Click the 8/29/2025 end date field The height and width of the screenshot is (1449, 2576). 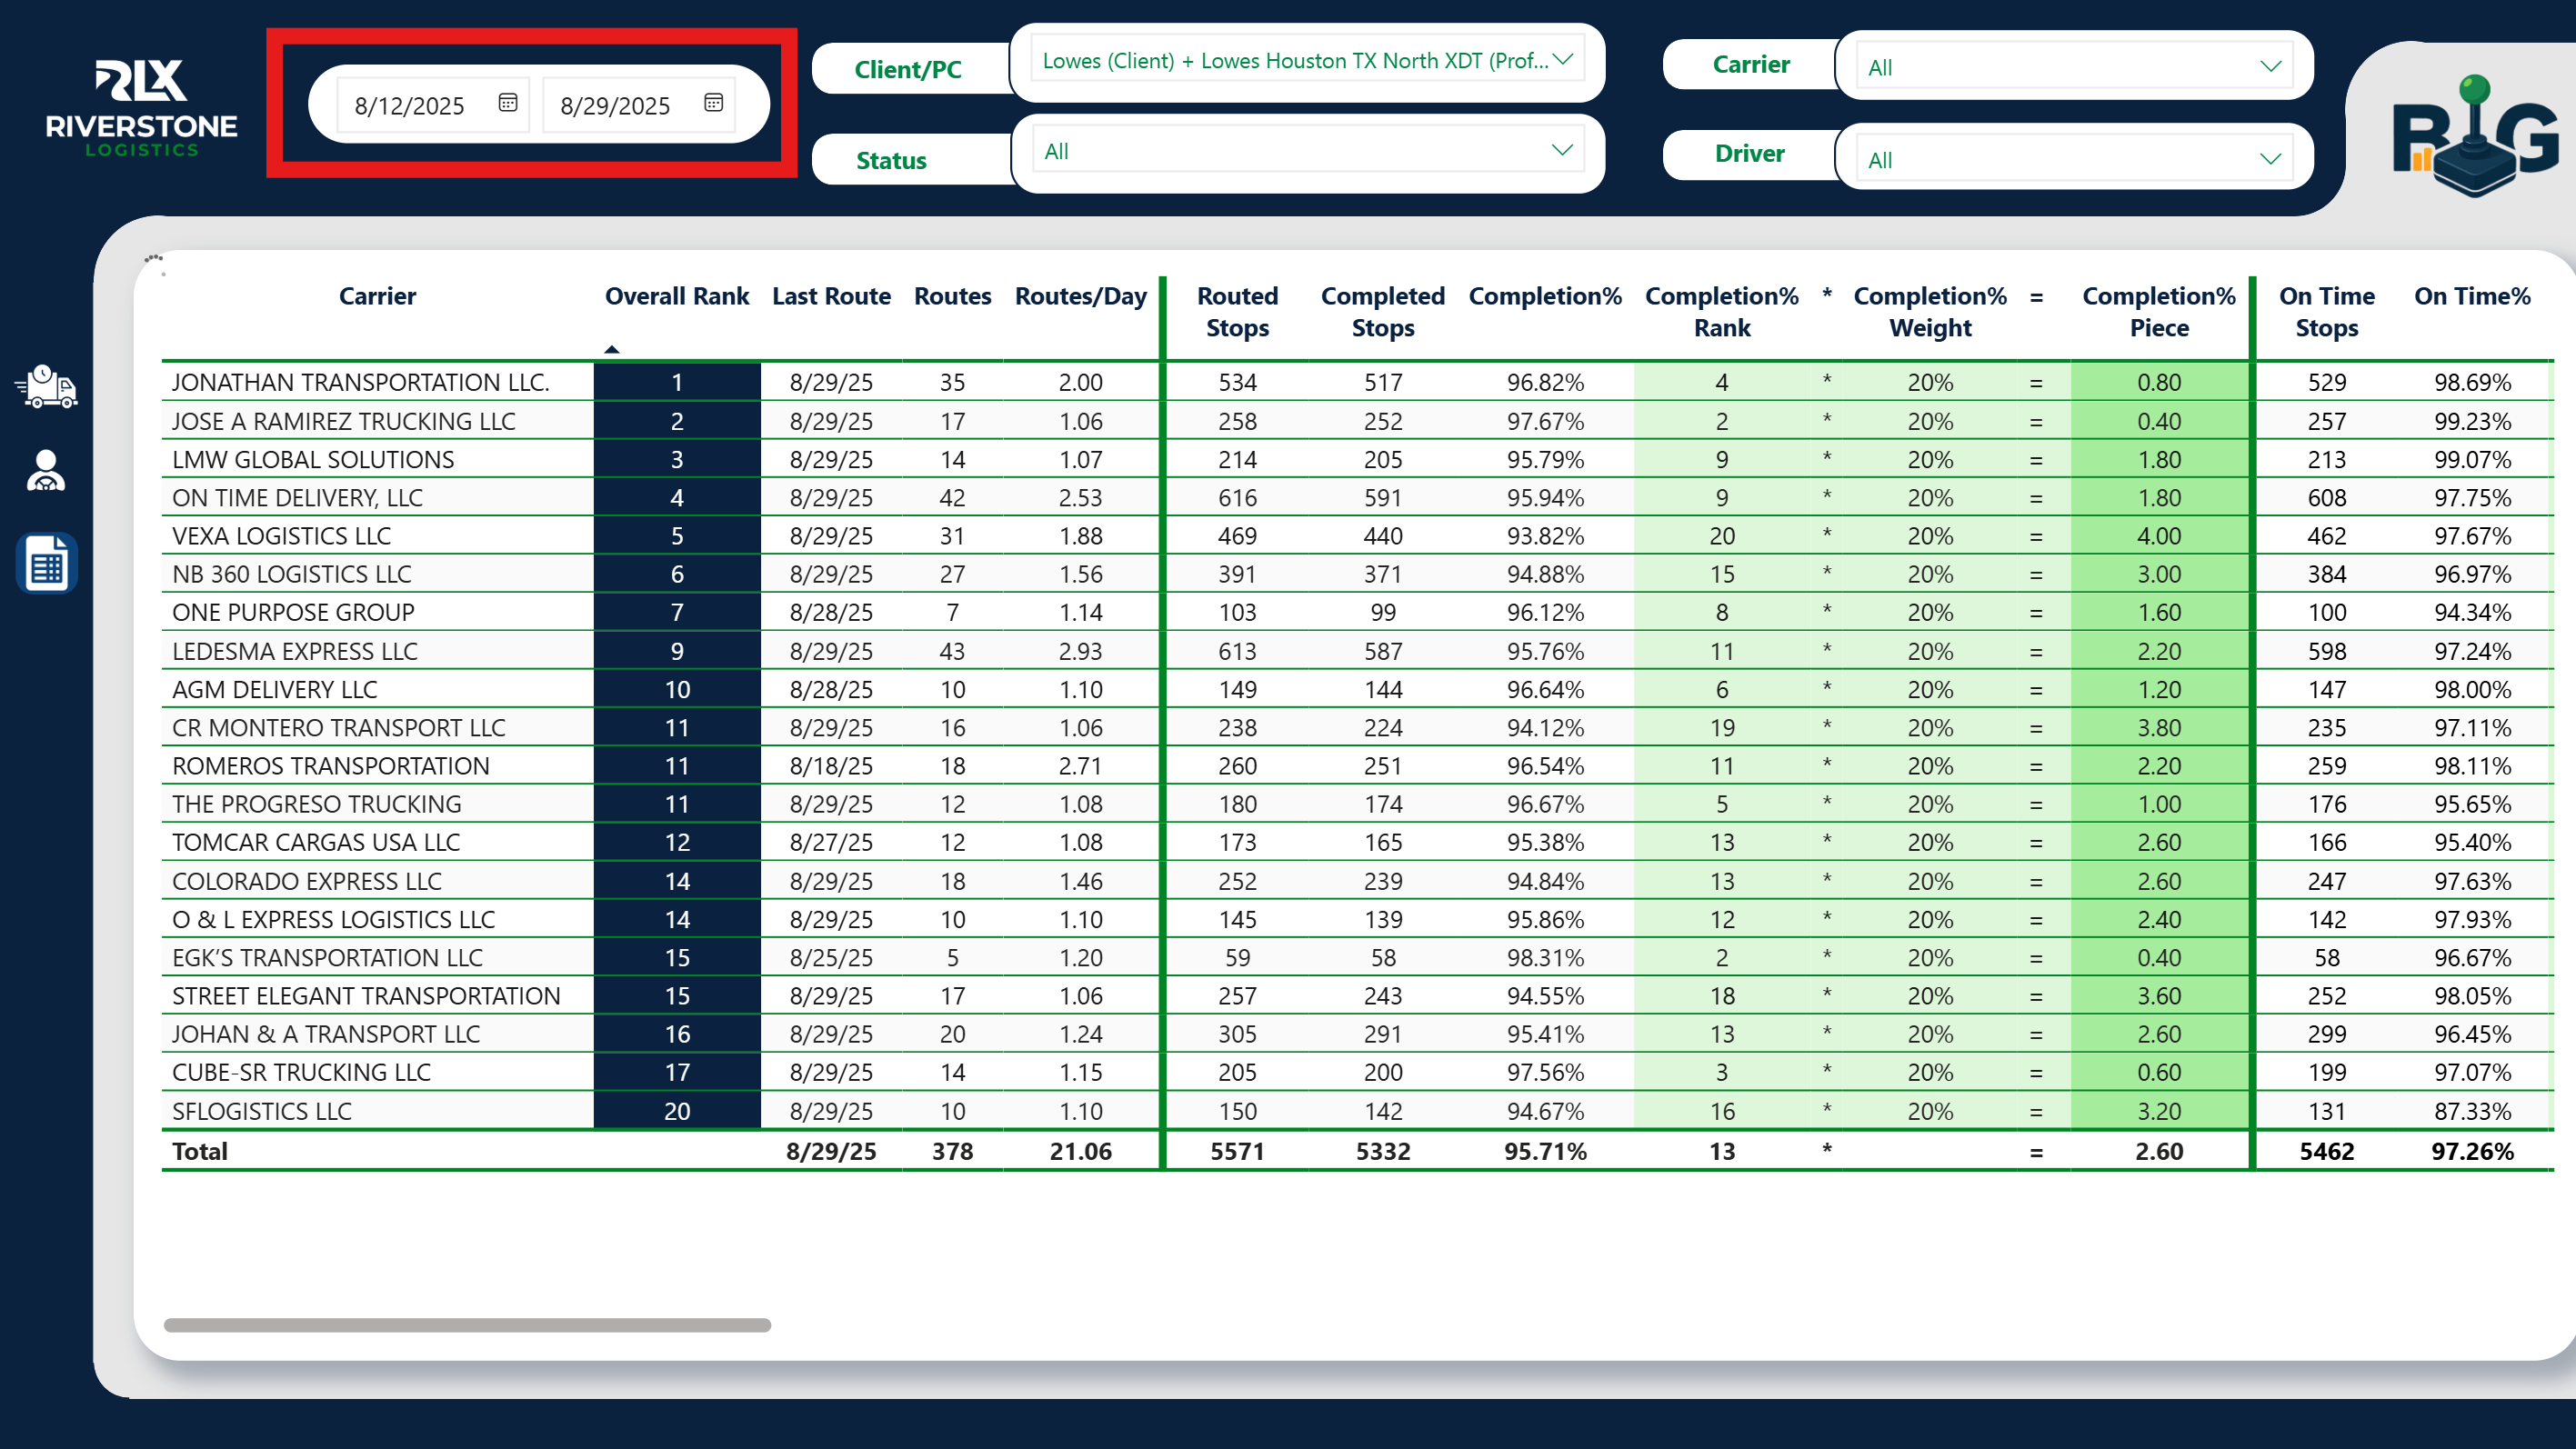coord(615,106)
